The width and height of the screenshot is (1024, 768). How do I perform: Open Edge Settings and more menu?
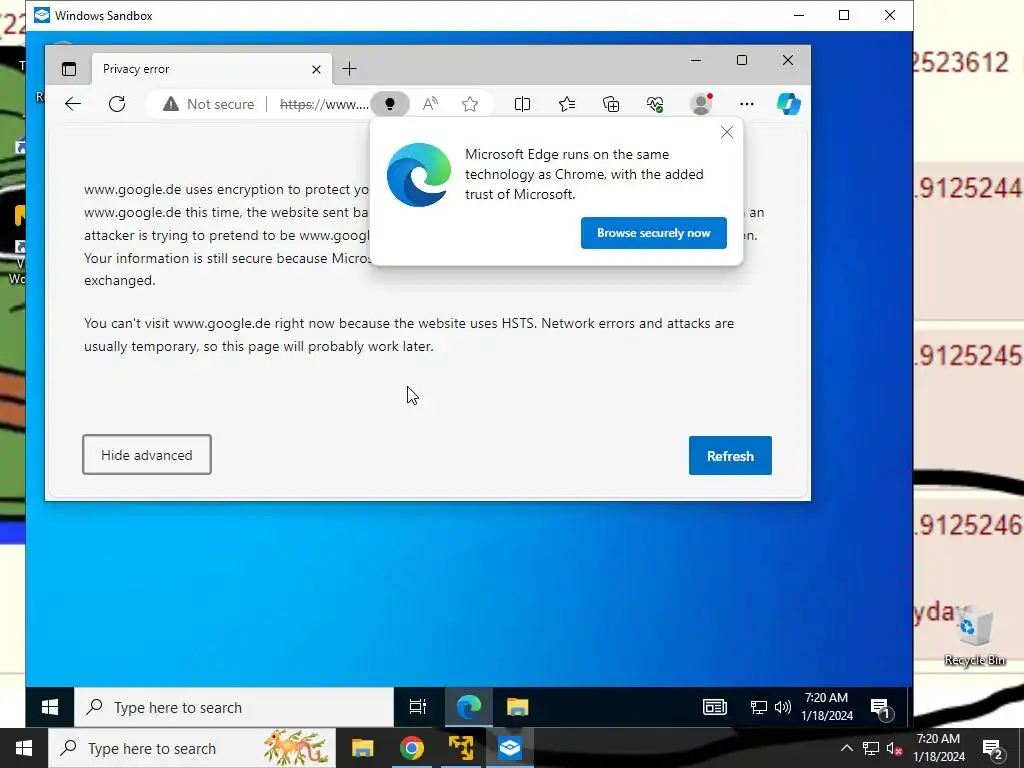pyautogui.click(x=746, y=104)
